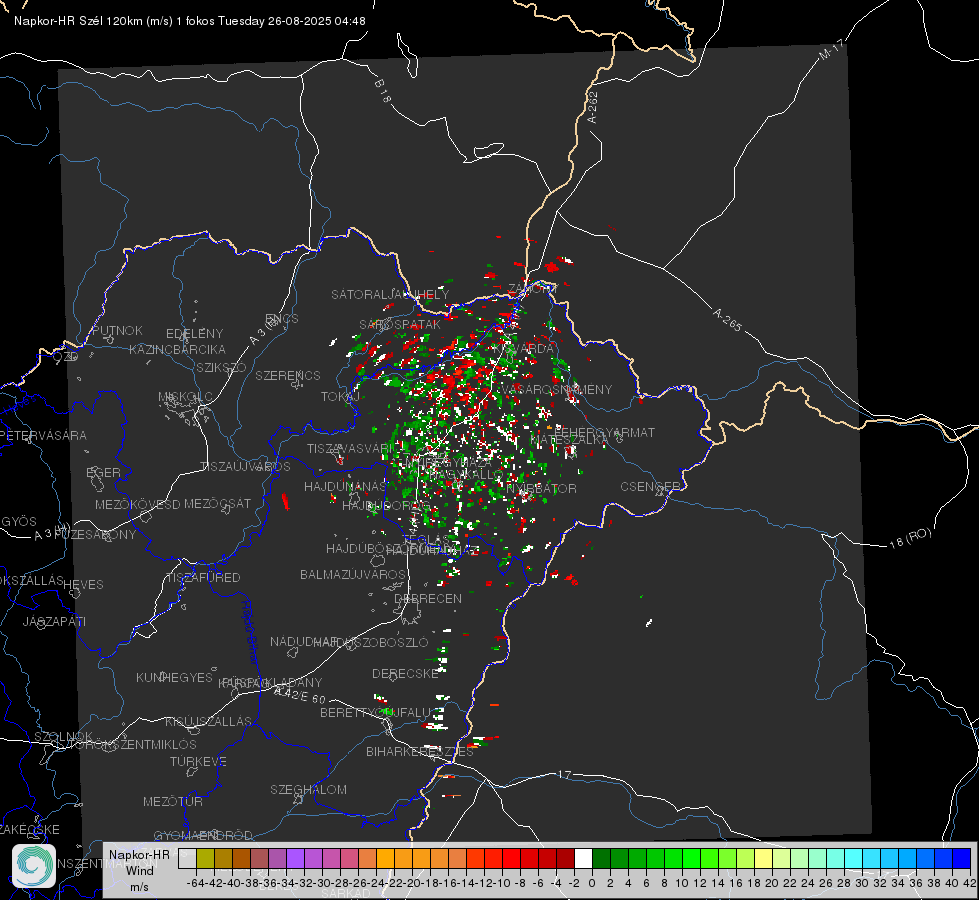Pick the dark blue swatch above 42
The height and width of the screenshot is (900, 979).
click(x=962, y=858)
